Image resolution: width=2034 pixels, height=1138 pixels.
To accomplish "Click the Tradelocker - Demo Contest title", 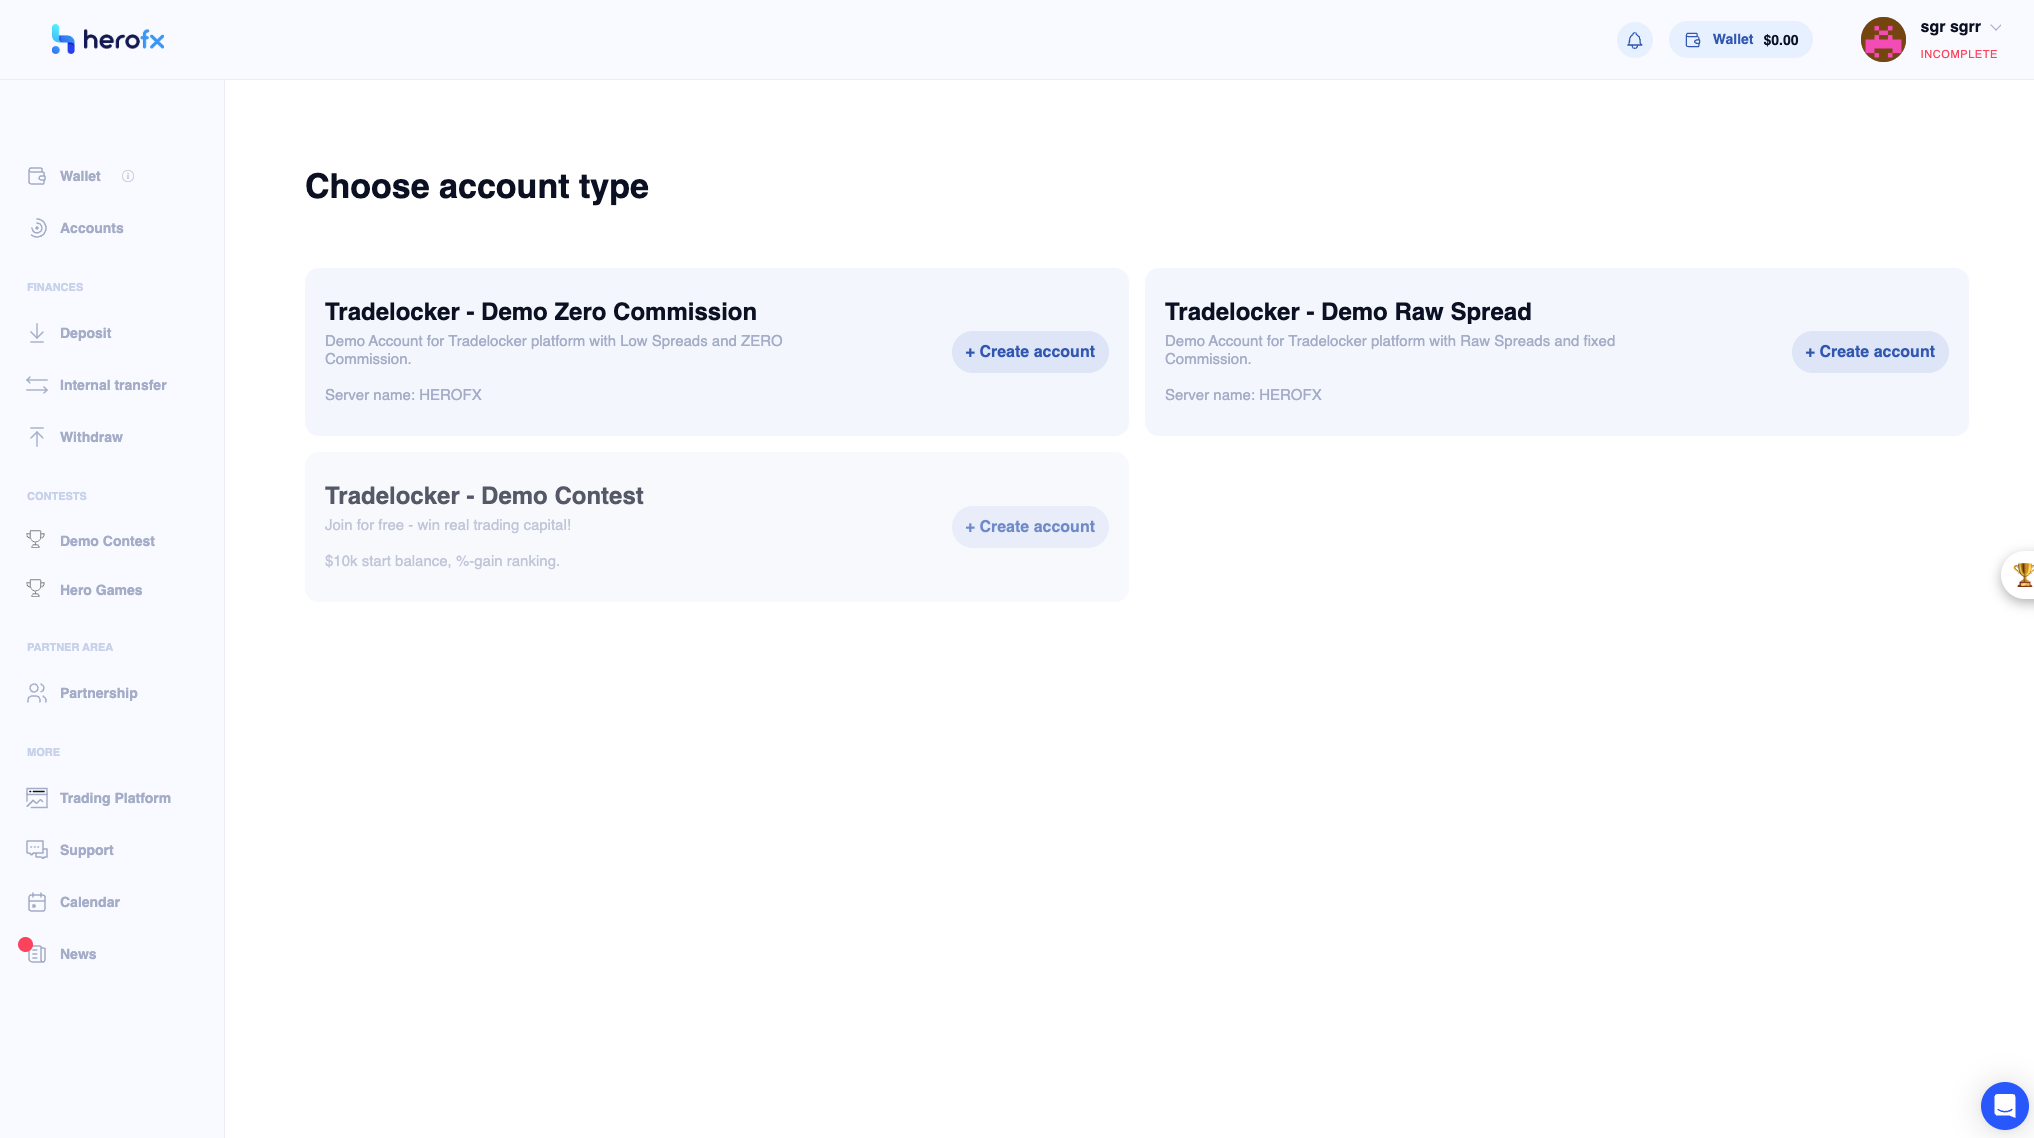I will click(x=484, y=496).
